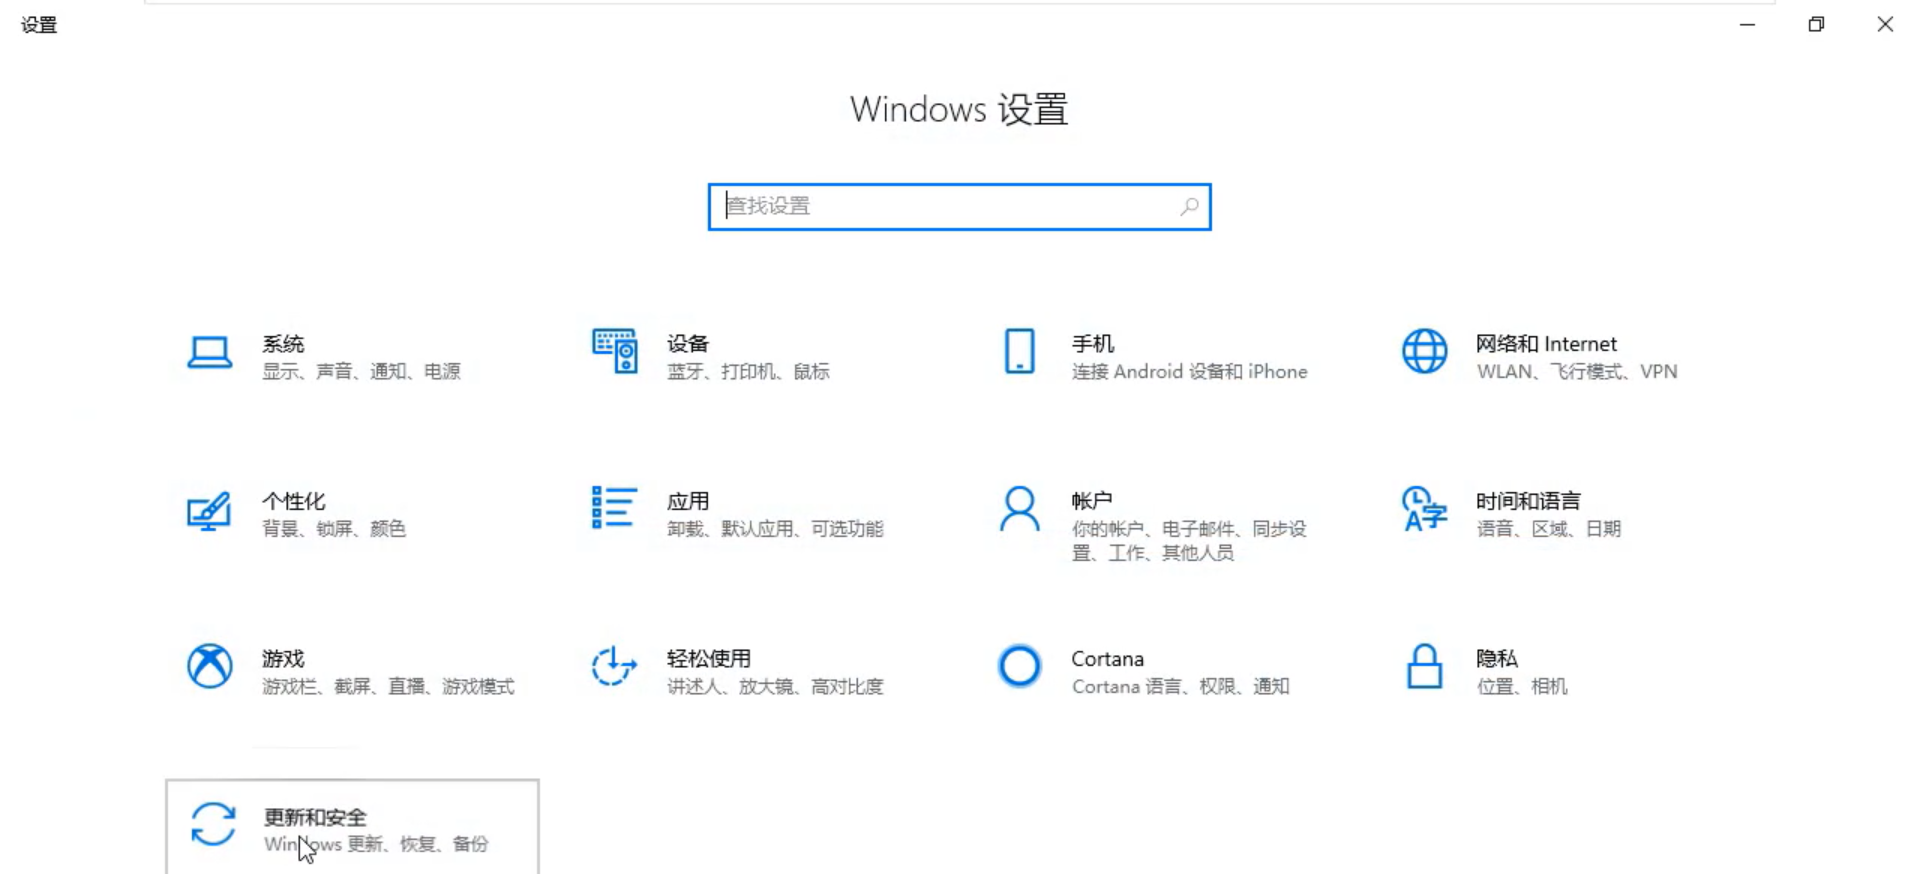
Task: Click the 更新和安全 heading
Action: click(x=315, y=817)
